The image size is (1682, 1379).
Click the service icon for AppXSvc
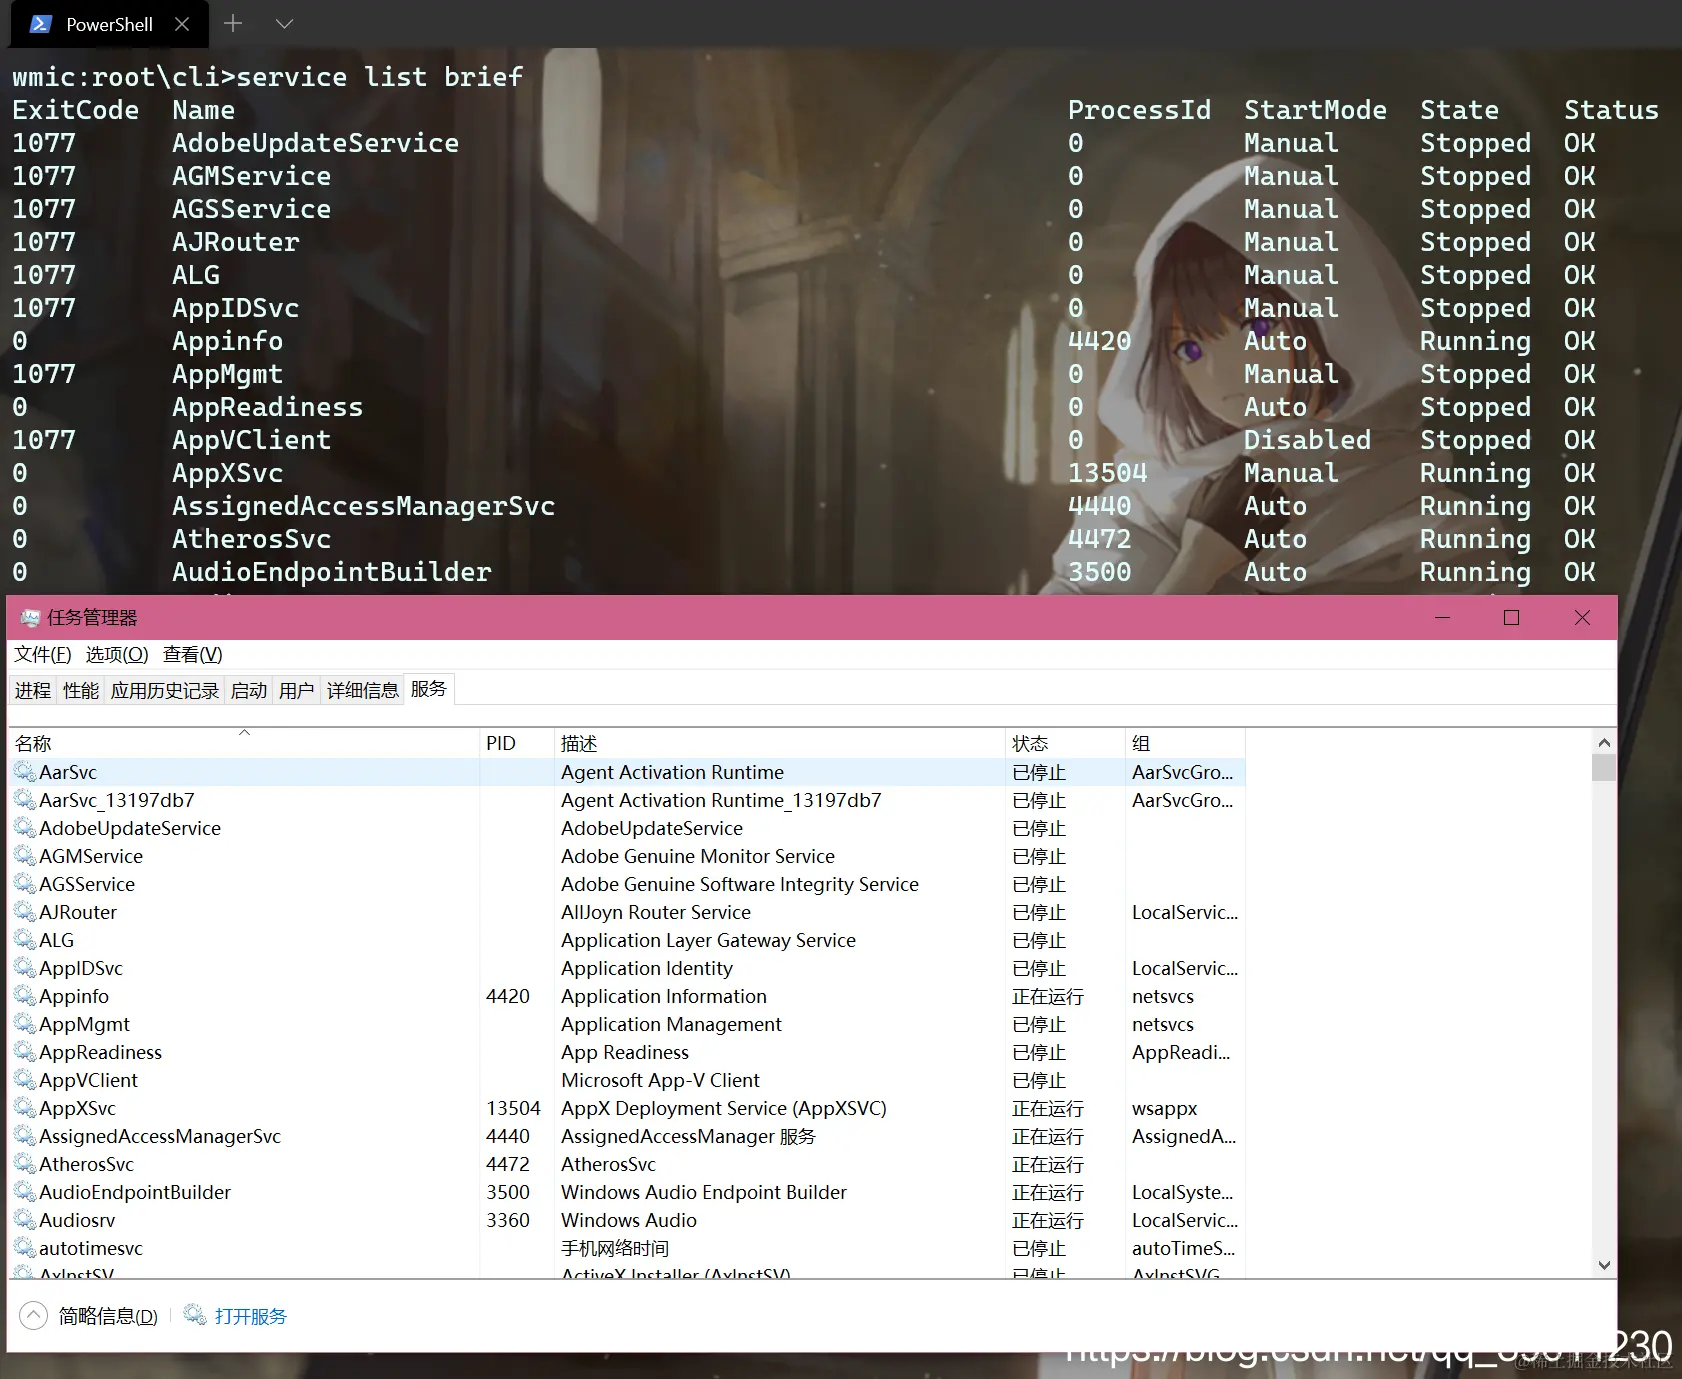25,1108
